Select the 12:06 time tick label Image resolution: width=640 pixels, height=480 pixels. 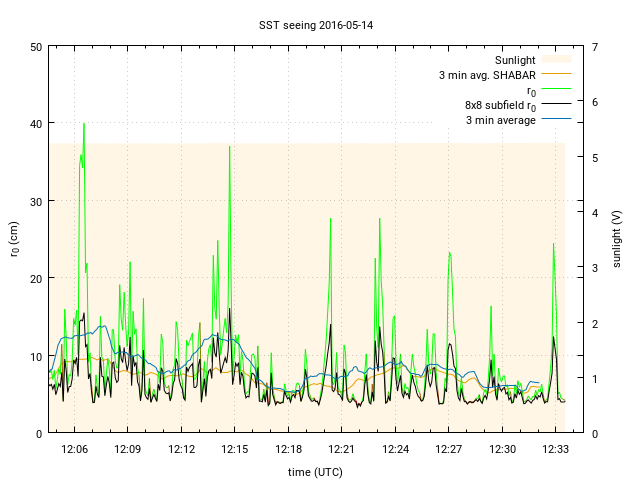(75, 450)
